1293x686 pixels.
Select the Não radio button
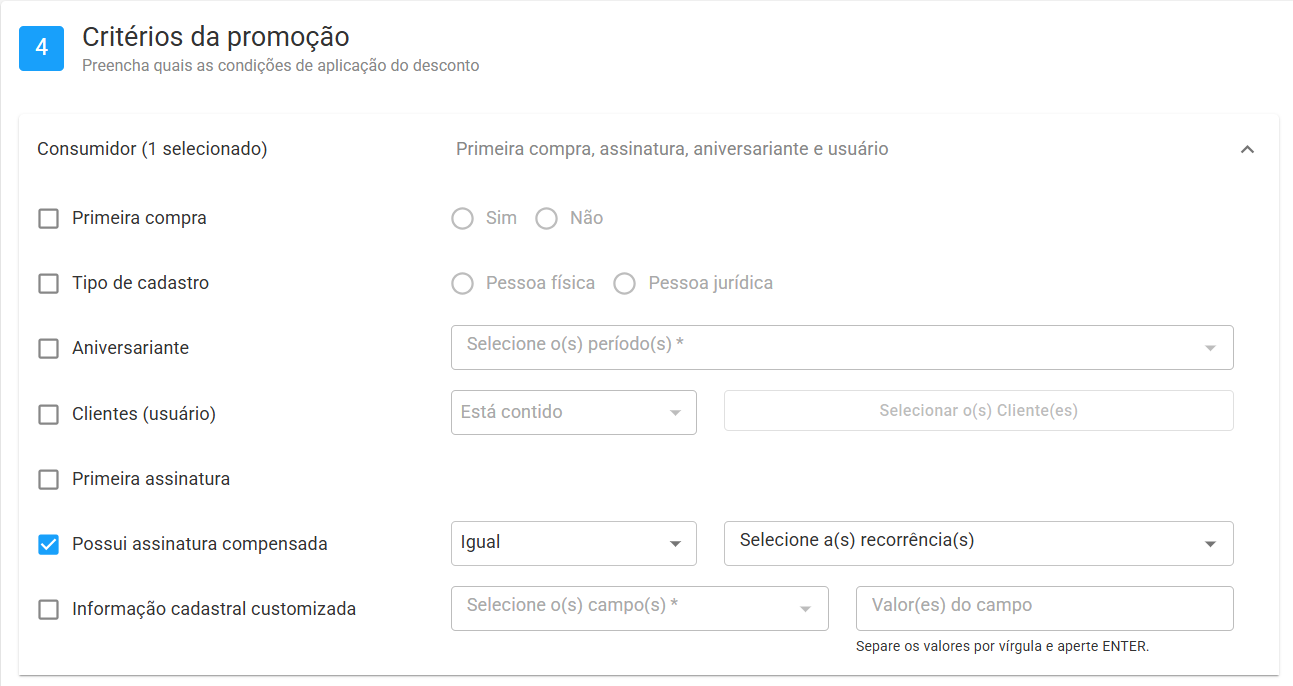pos(546,218)
